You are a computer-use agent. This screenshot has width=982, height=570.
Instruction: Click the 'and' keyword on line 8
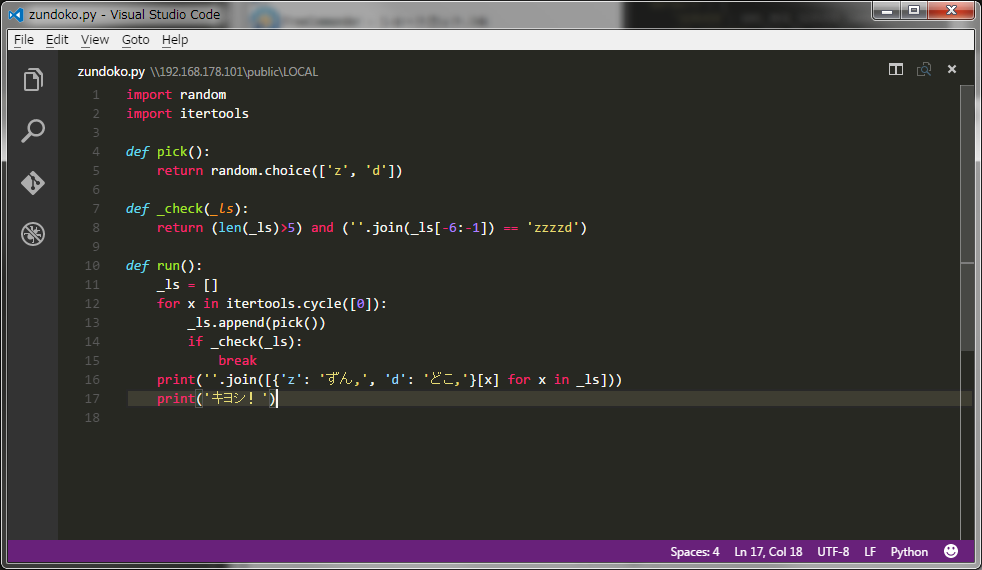point(323,227)
